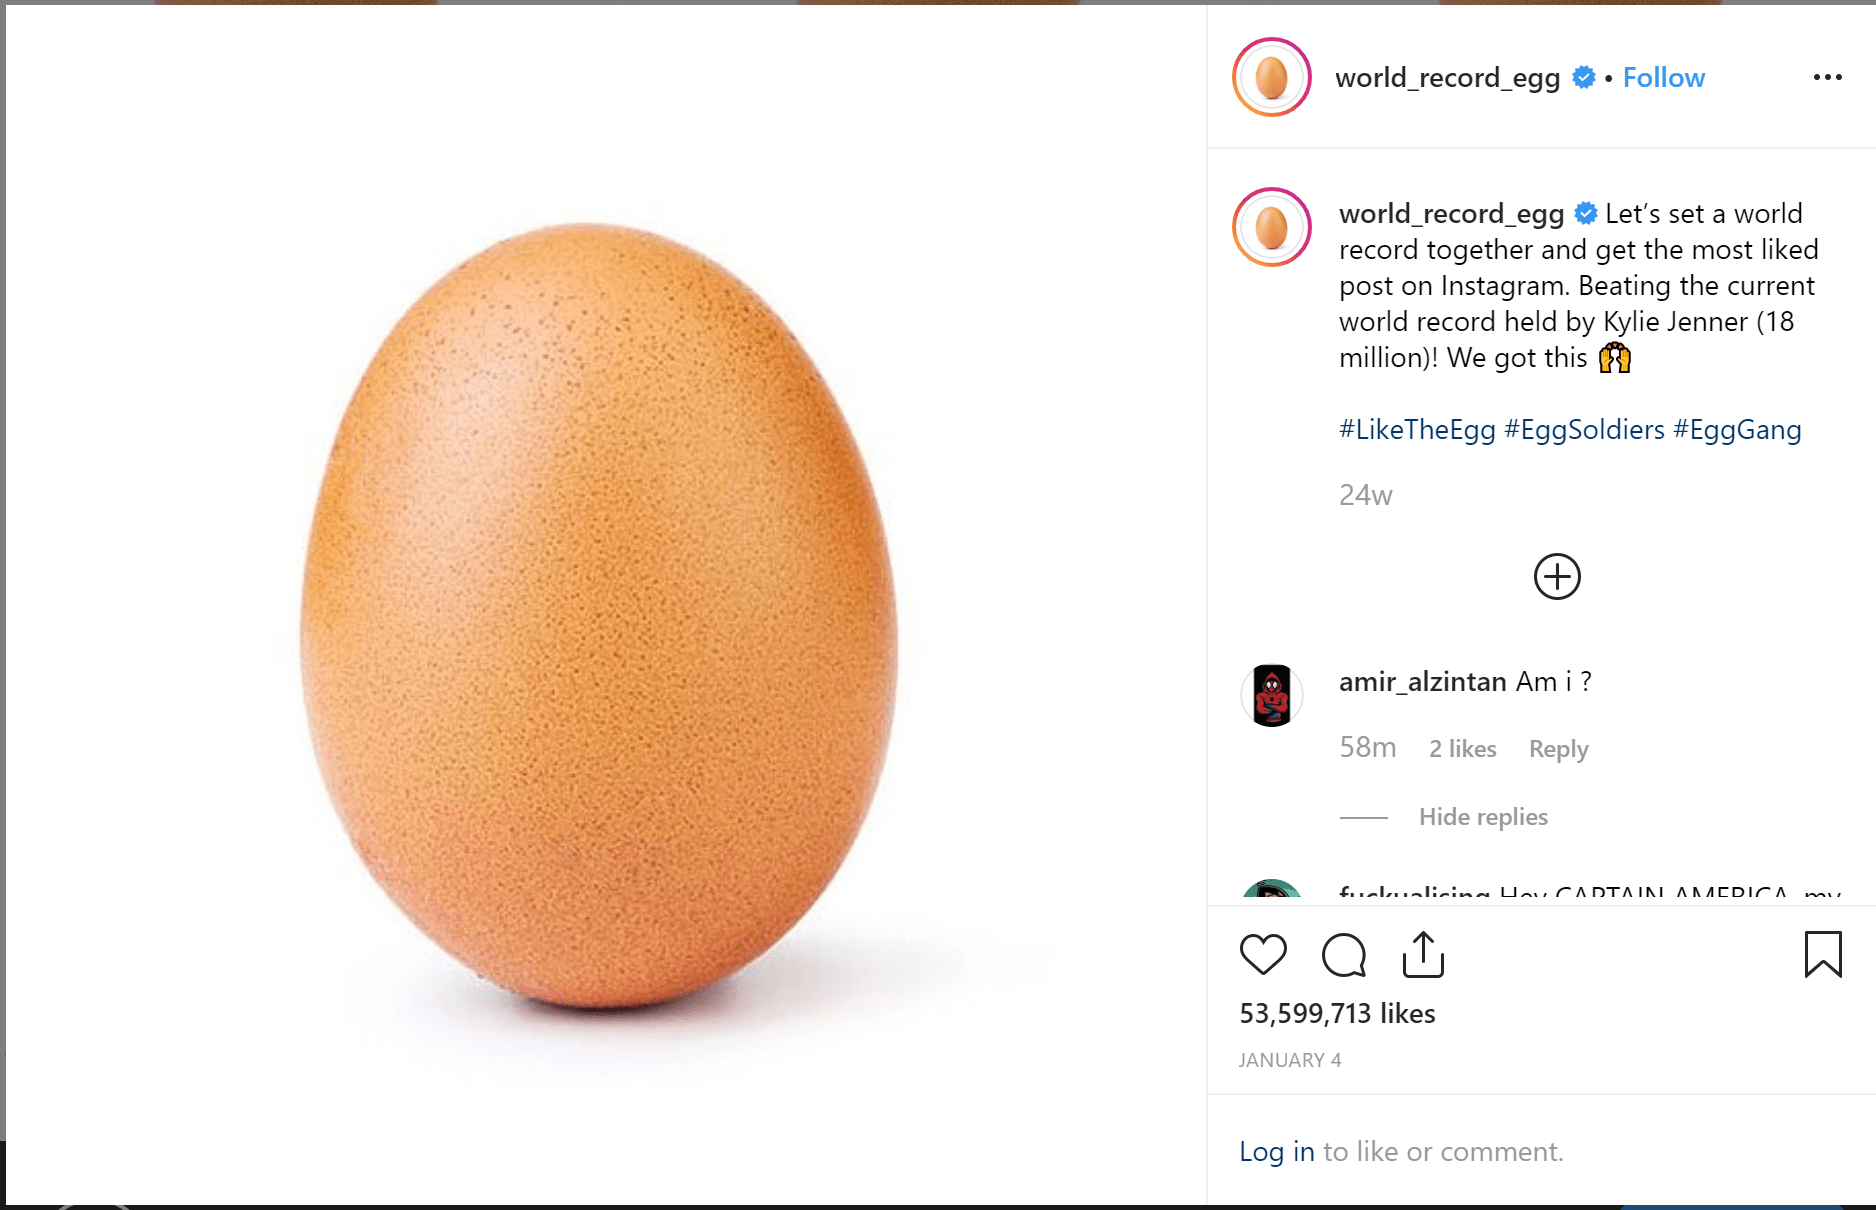The width and height of the screenshot is (1876, 1210).
Task: Open the #EggSoldiers hashtag
Action: coord(1584,430)
